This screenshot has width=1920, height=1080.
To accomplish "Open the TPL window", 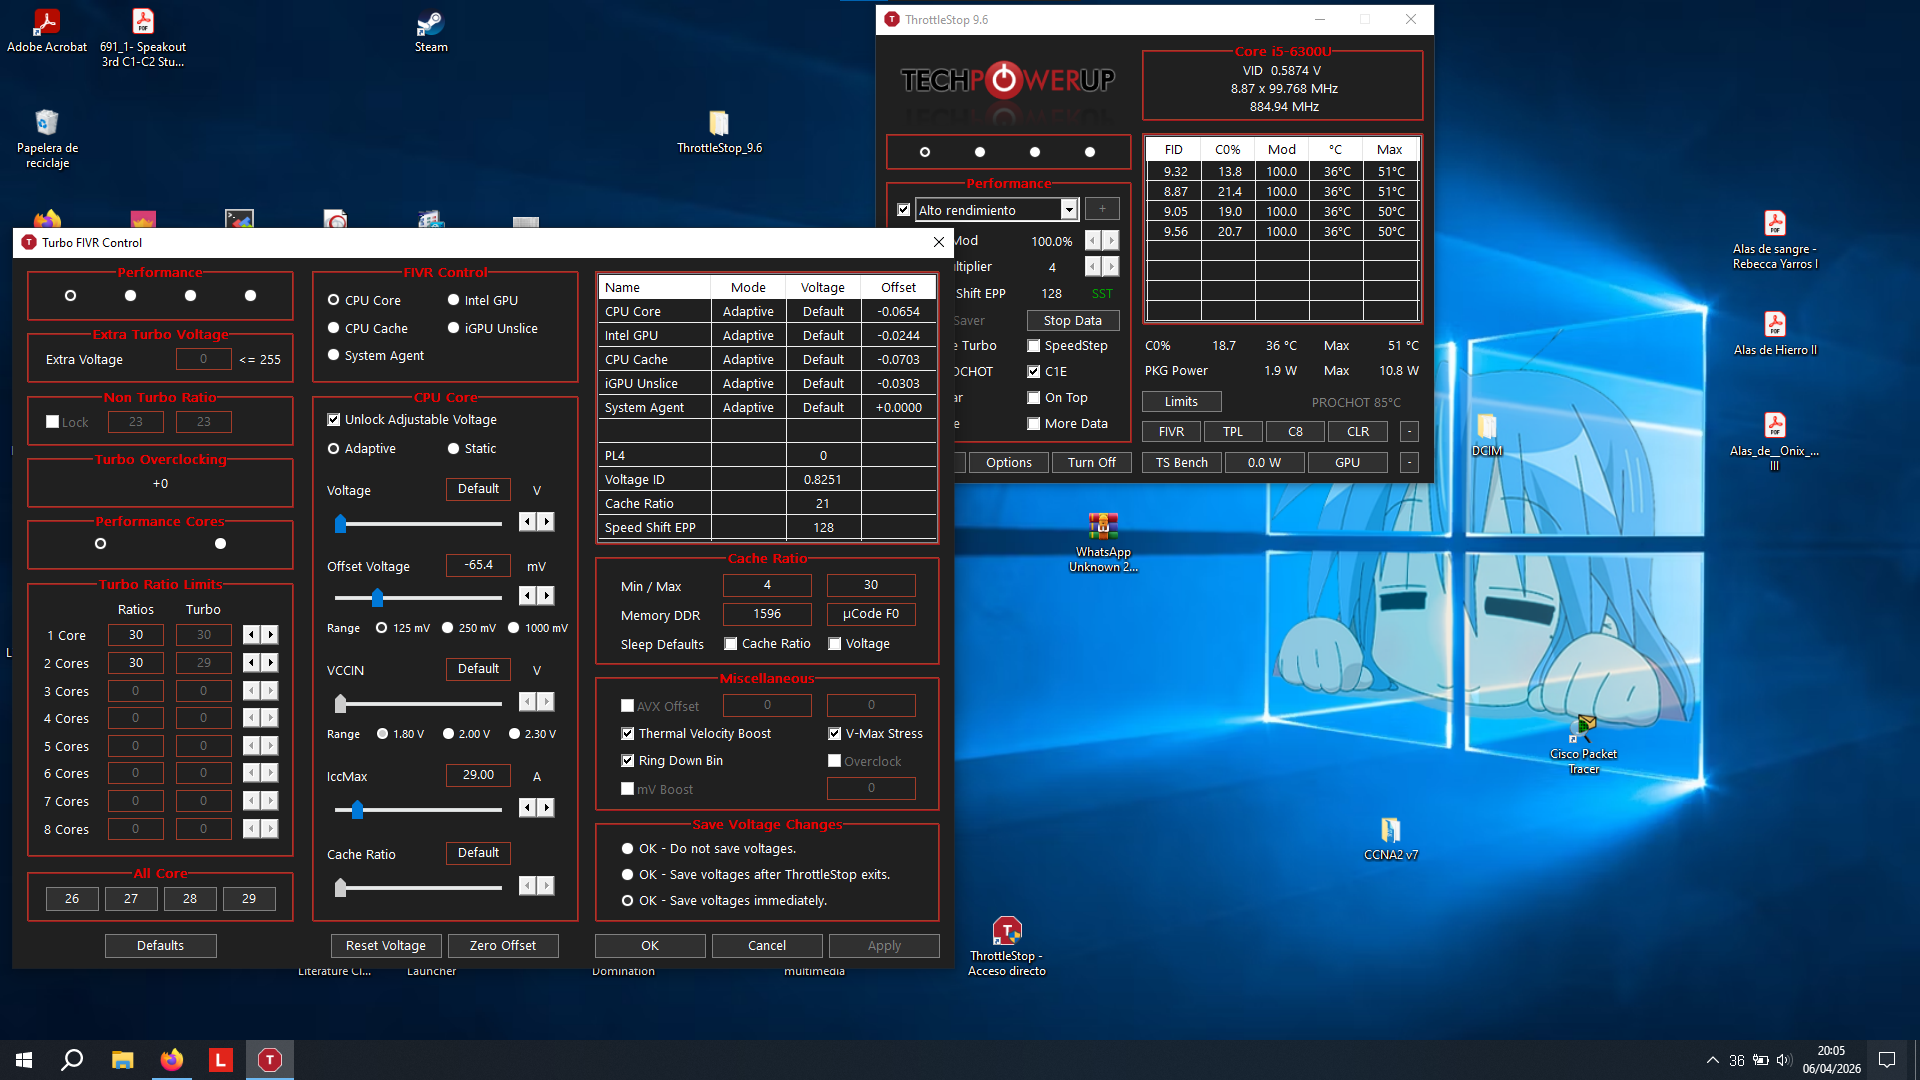I will pos(1232,432).
